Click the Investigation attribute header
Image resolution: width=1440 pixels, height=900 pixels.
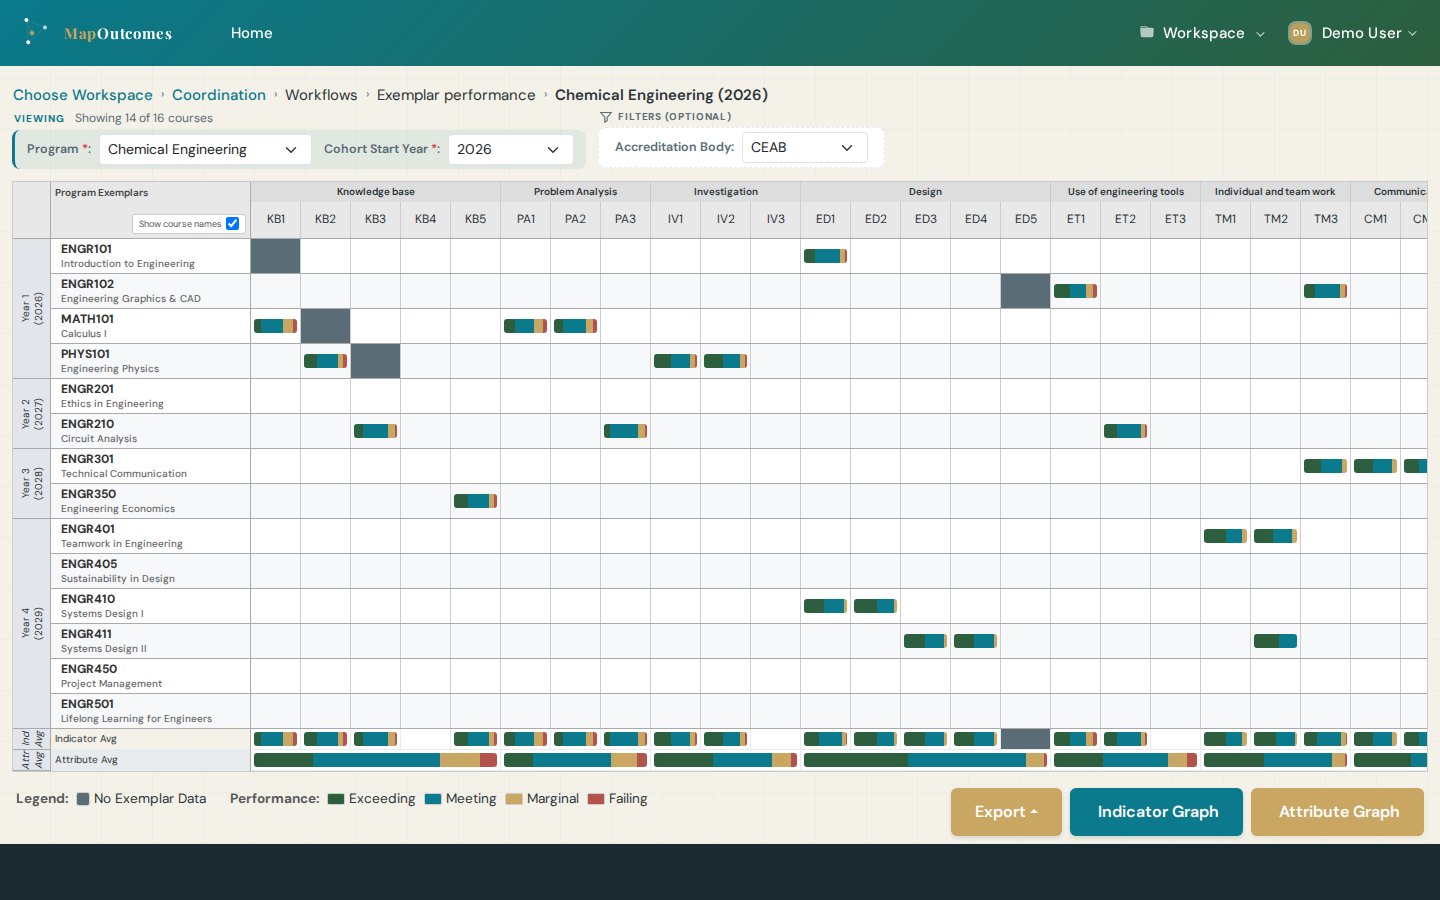[726, 192]
